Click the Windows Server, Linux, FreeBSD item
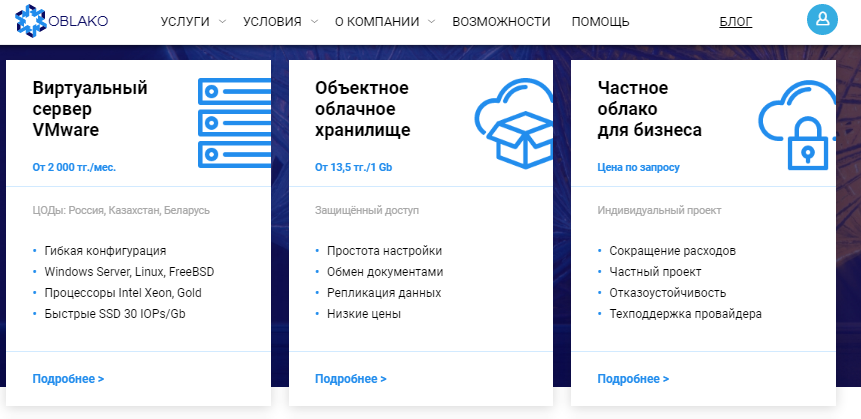Image resolution: width=861 pixels, height=419 pixels. 130,272
